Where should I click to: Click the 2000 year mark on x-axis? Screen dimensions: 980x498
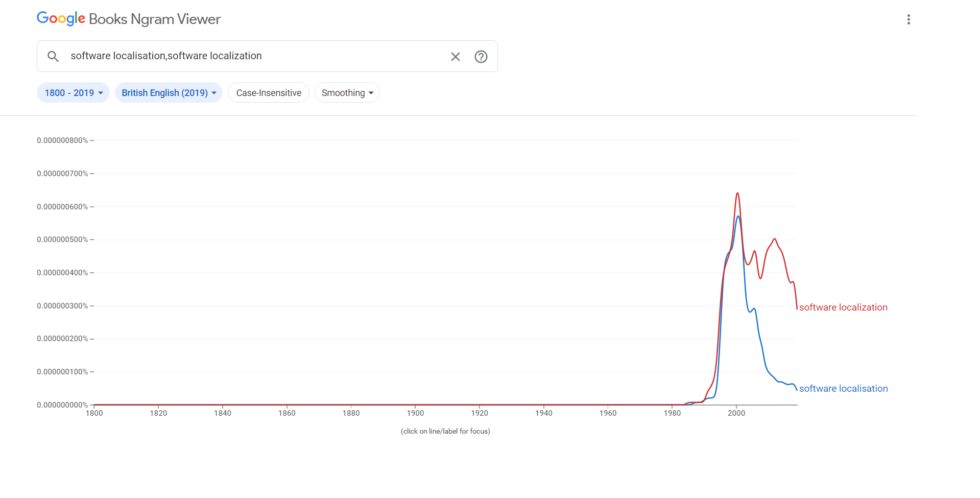tap(736, 412)
